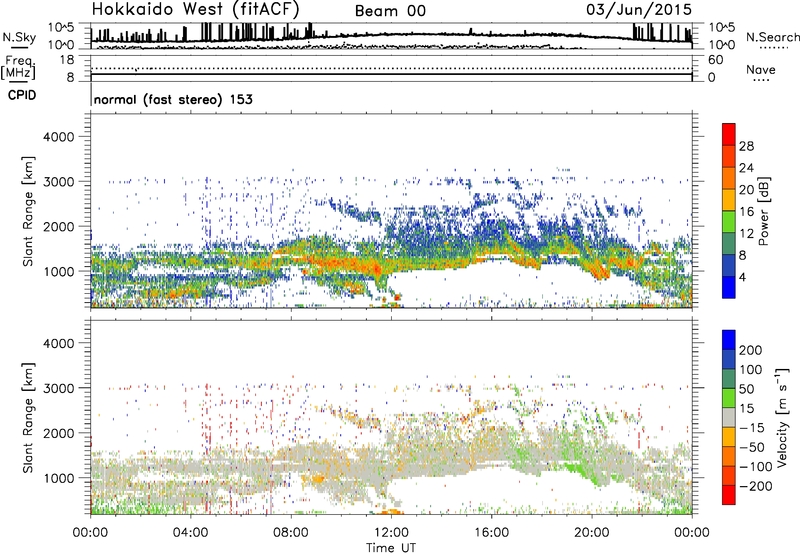The height and width of the screenshot is (554, 800).
Task: Click the '16' tick on Power colorbar
Action: 746,211
